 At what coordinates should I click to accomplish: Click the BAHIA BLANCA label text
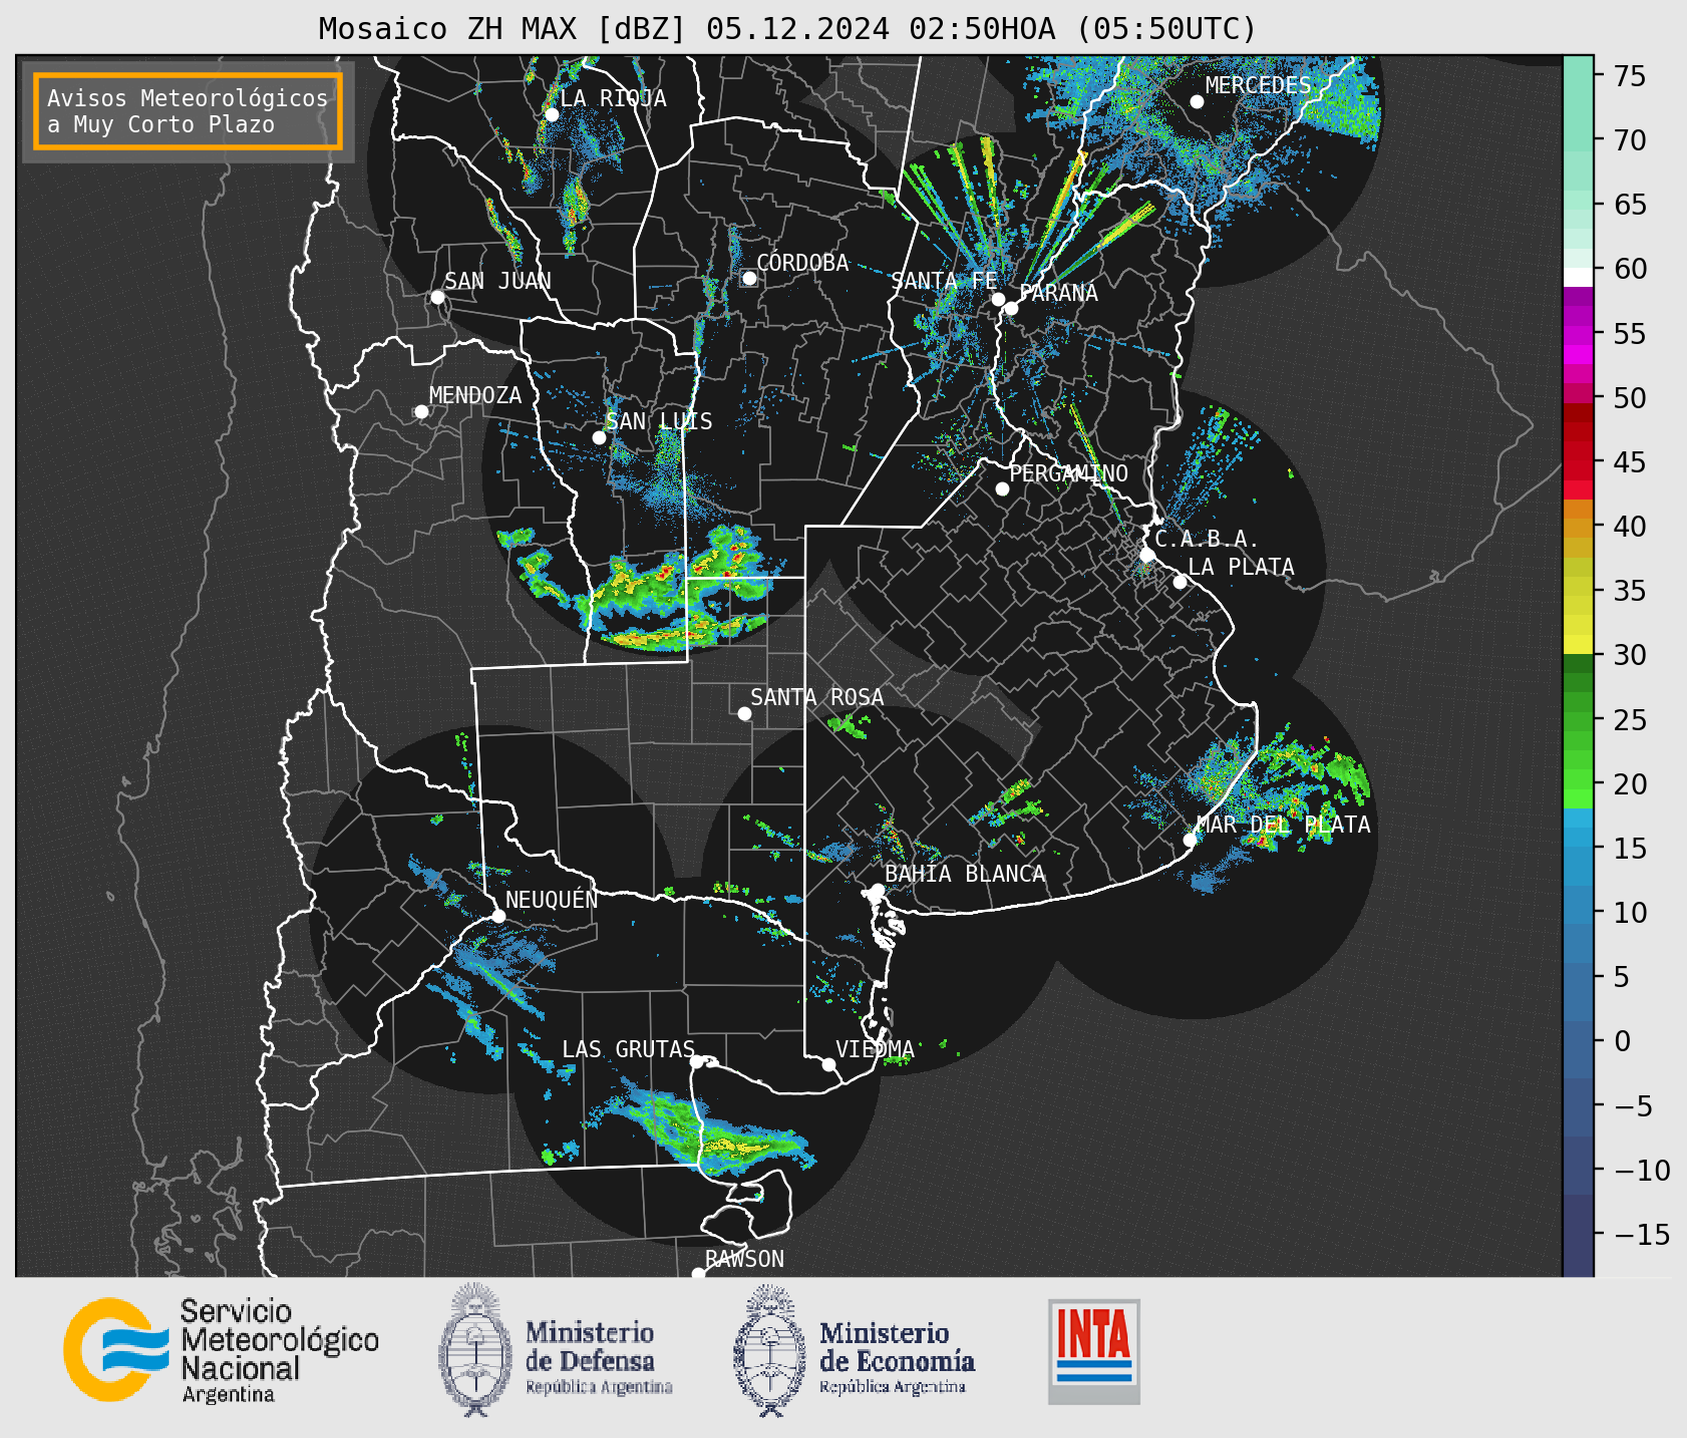pyautogui.click(x=965, y=873)
